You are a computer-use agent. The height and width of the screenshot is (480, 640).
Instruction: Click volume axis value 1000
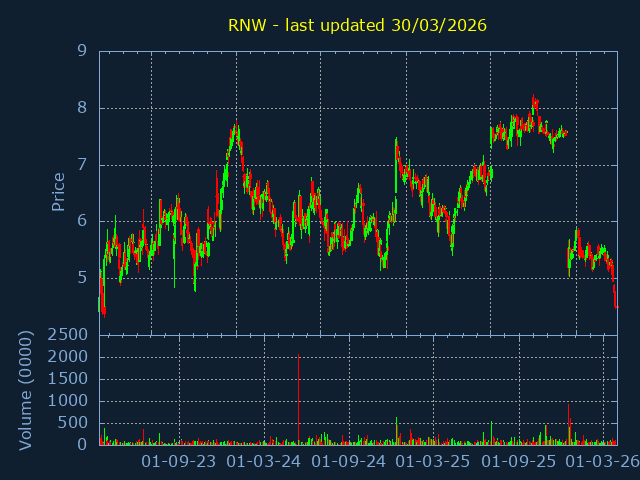[x=67, y=401]
